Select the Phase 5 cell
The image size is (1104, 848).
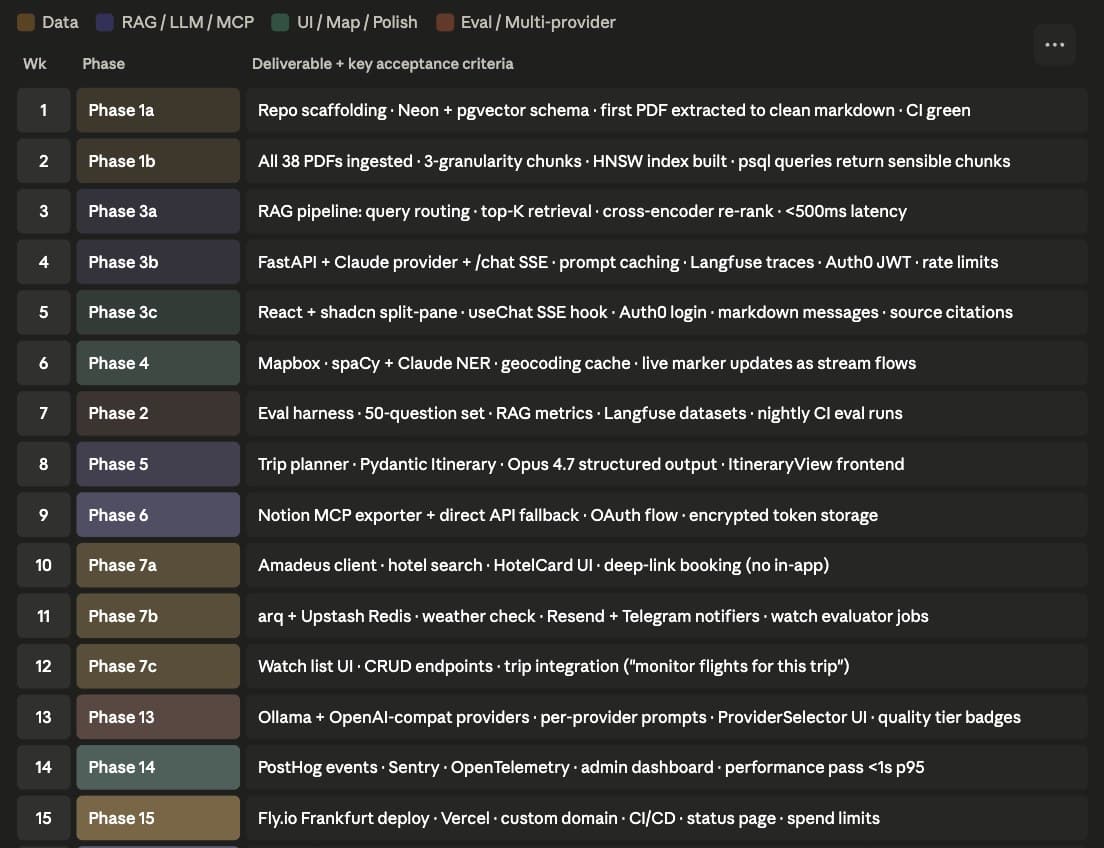[x=158, y=464]
